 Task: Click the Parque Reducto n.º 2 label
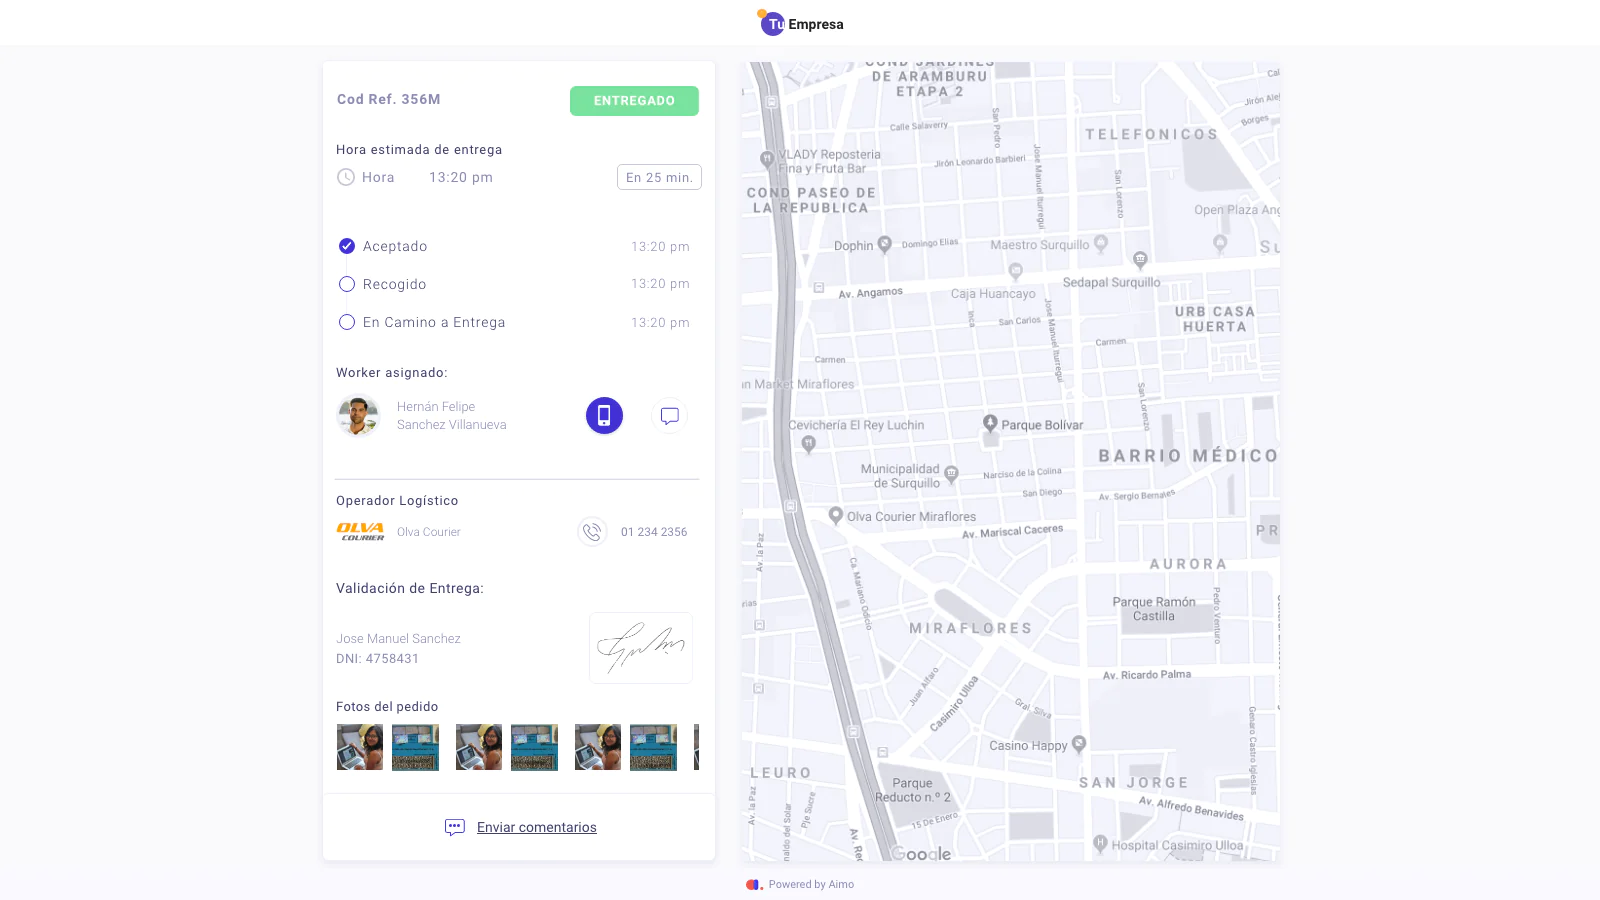coord(913,790)
